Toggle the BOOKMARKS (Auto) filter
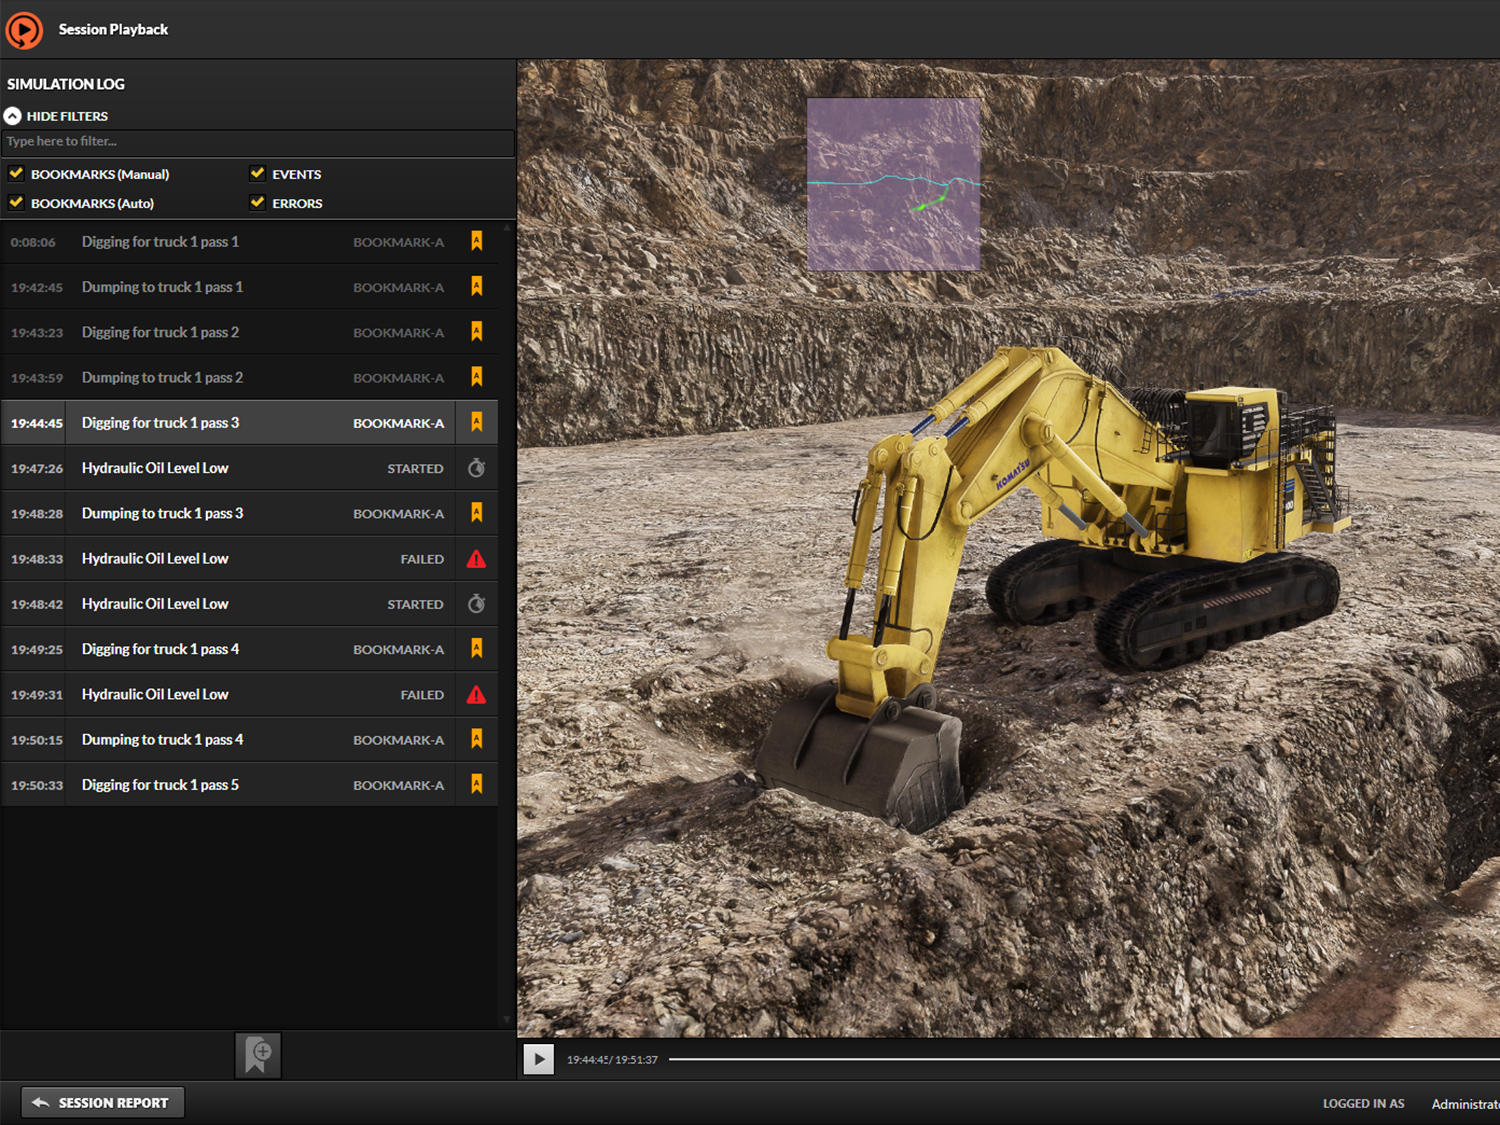Image resolution: width=1500 pixels, height=1125 pixels. click(16, 202)
